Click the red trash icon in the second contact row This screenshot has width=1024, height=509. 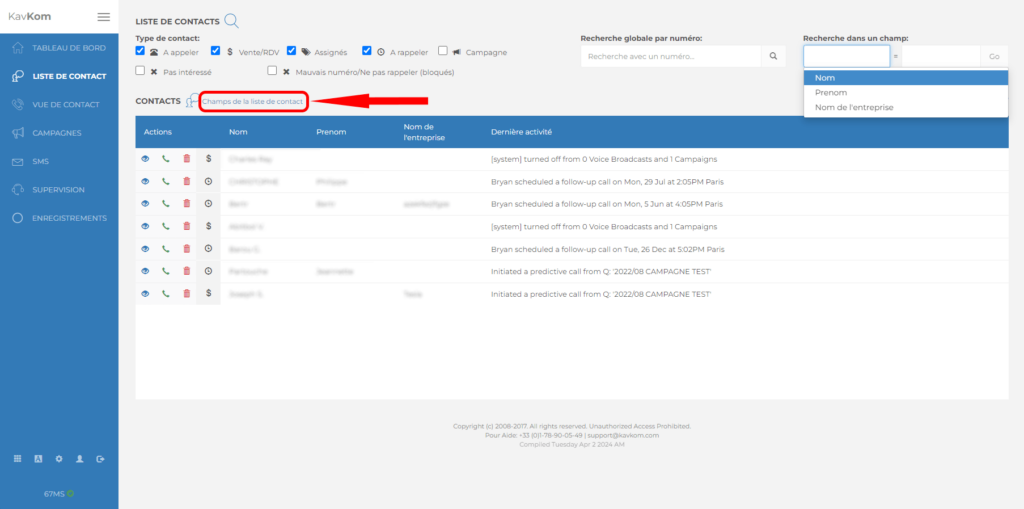(186, 181)
